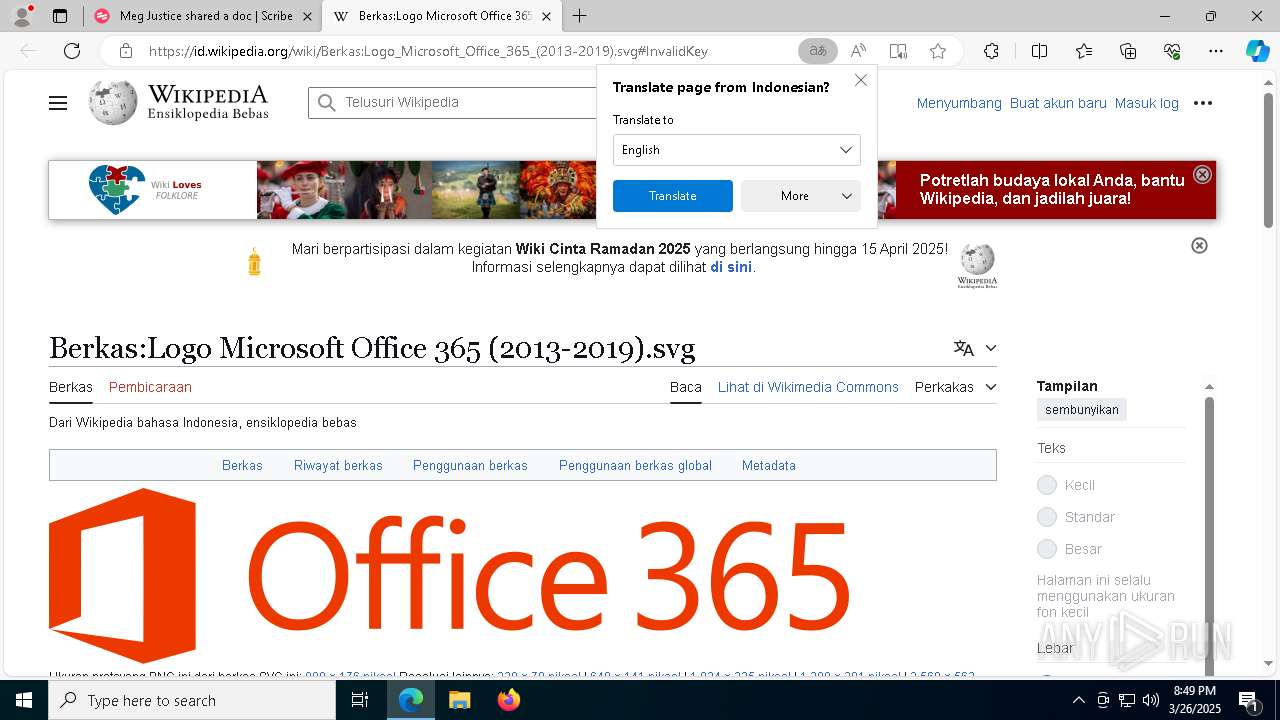Click blue Translate button
The image size is (1280, 720).
(673, 196)
